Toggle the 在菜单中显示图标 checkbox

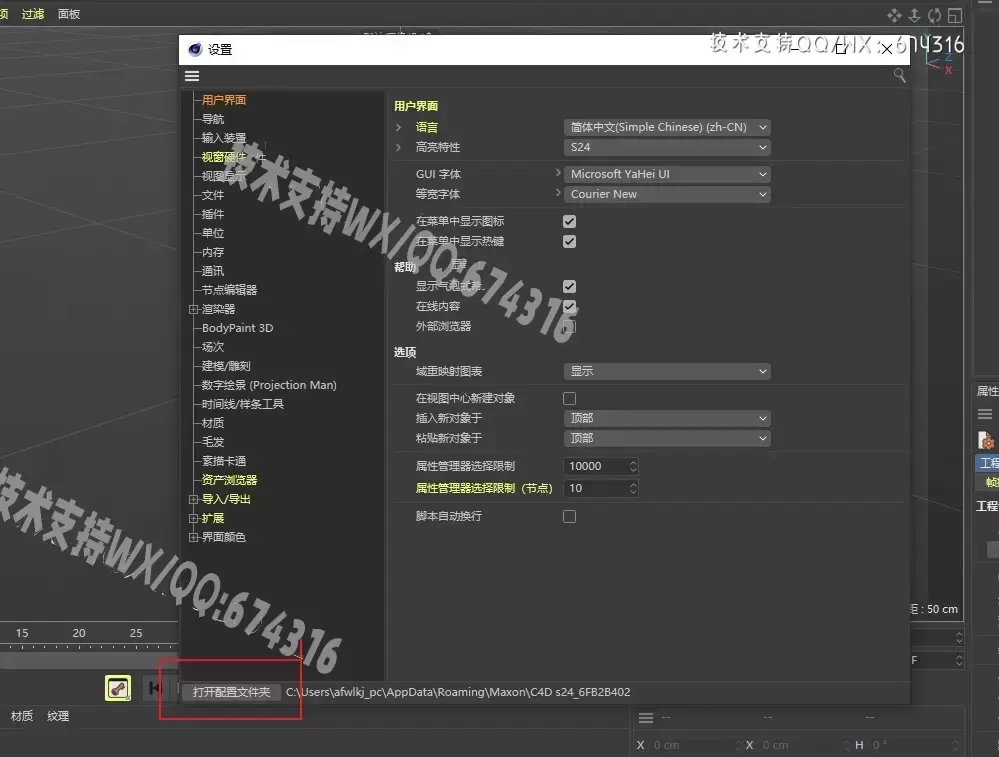[569, 221]
